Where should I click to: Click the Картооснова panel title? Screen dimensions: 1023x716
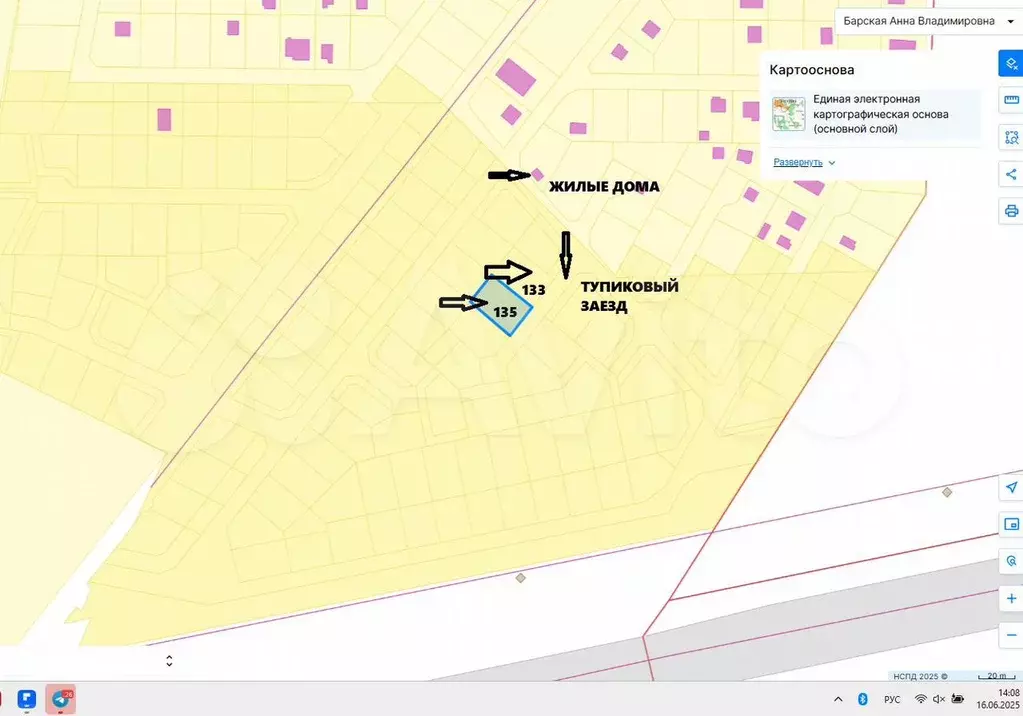[x=812, y=70]
